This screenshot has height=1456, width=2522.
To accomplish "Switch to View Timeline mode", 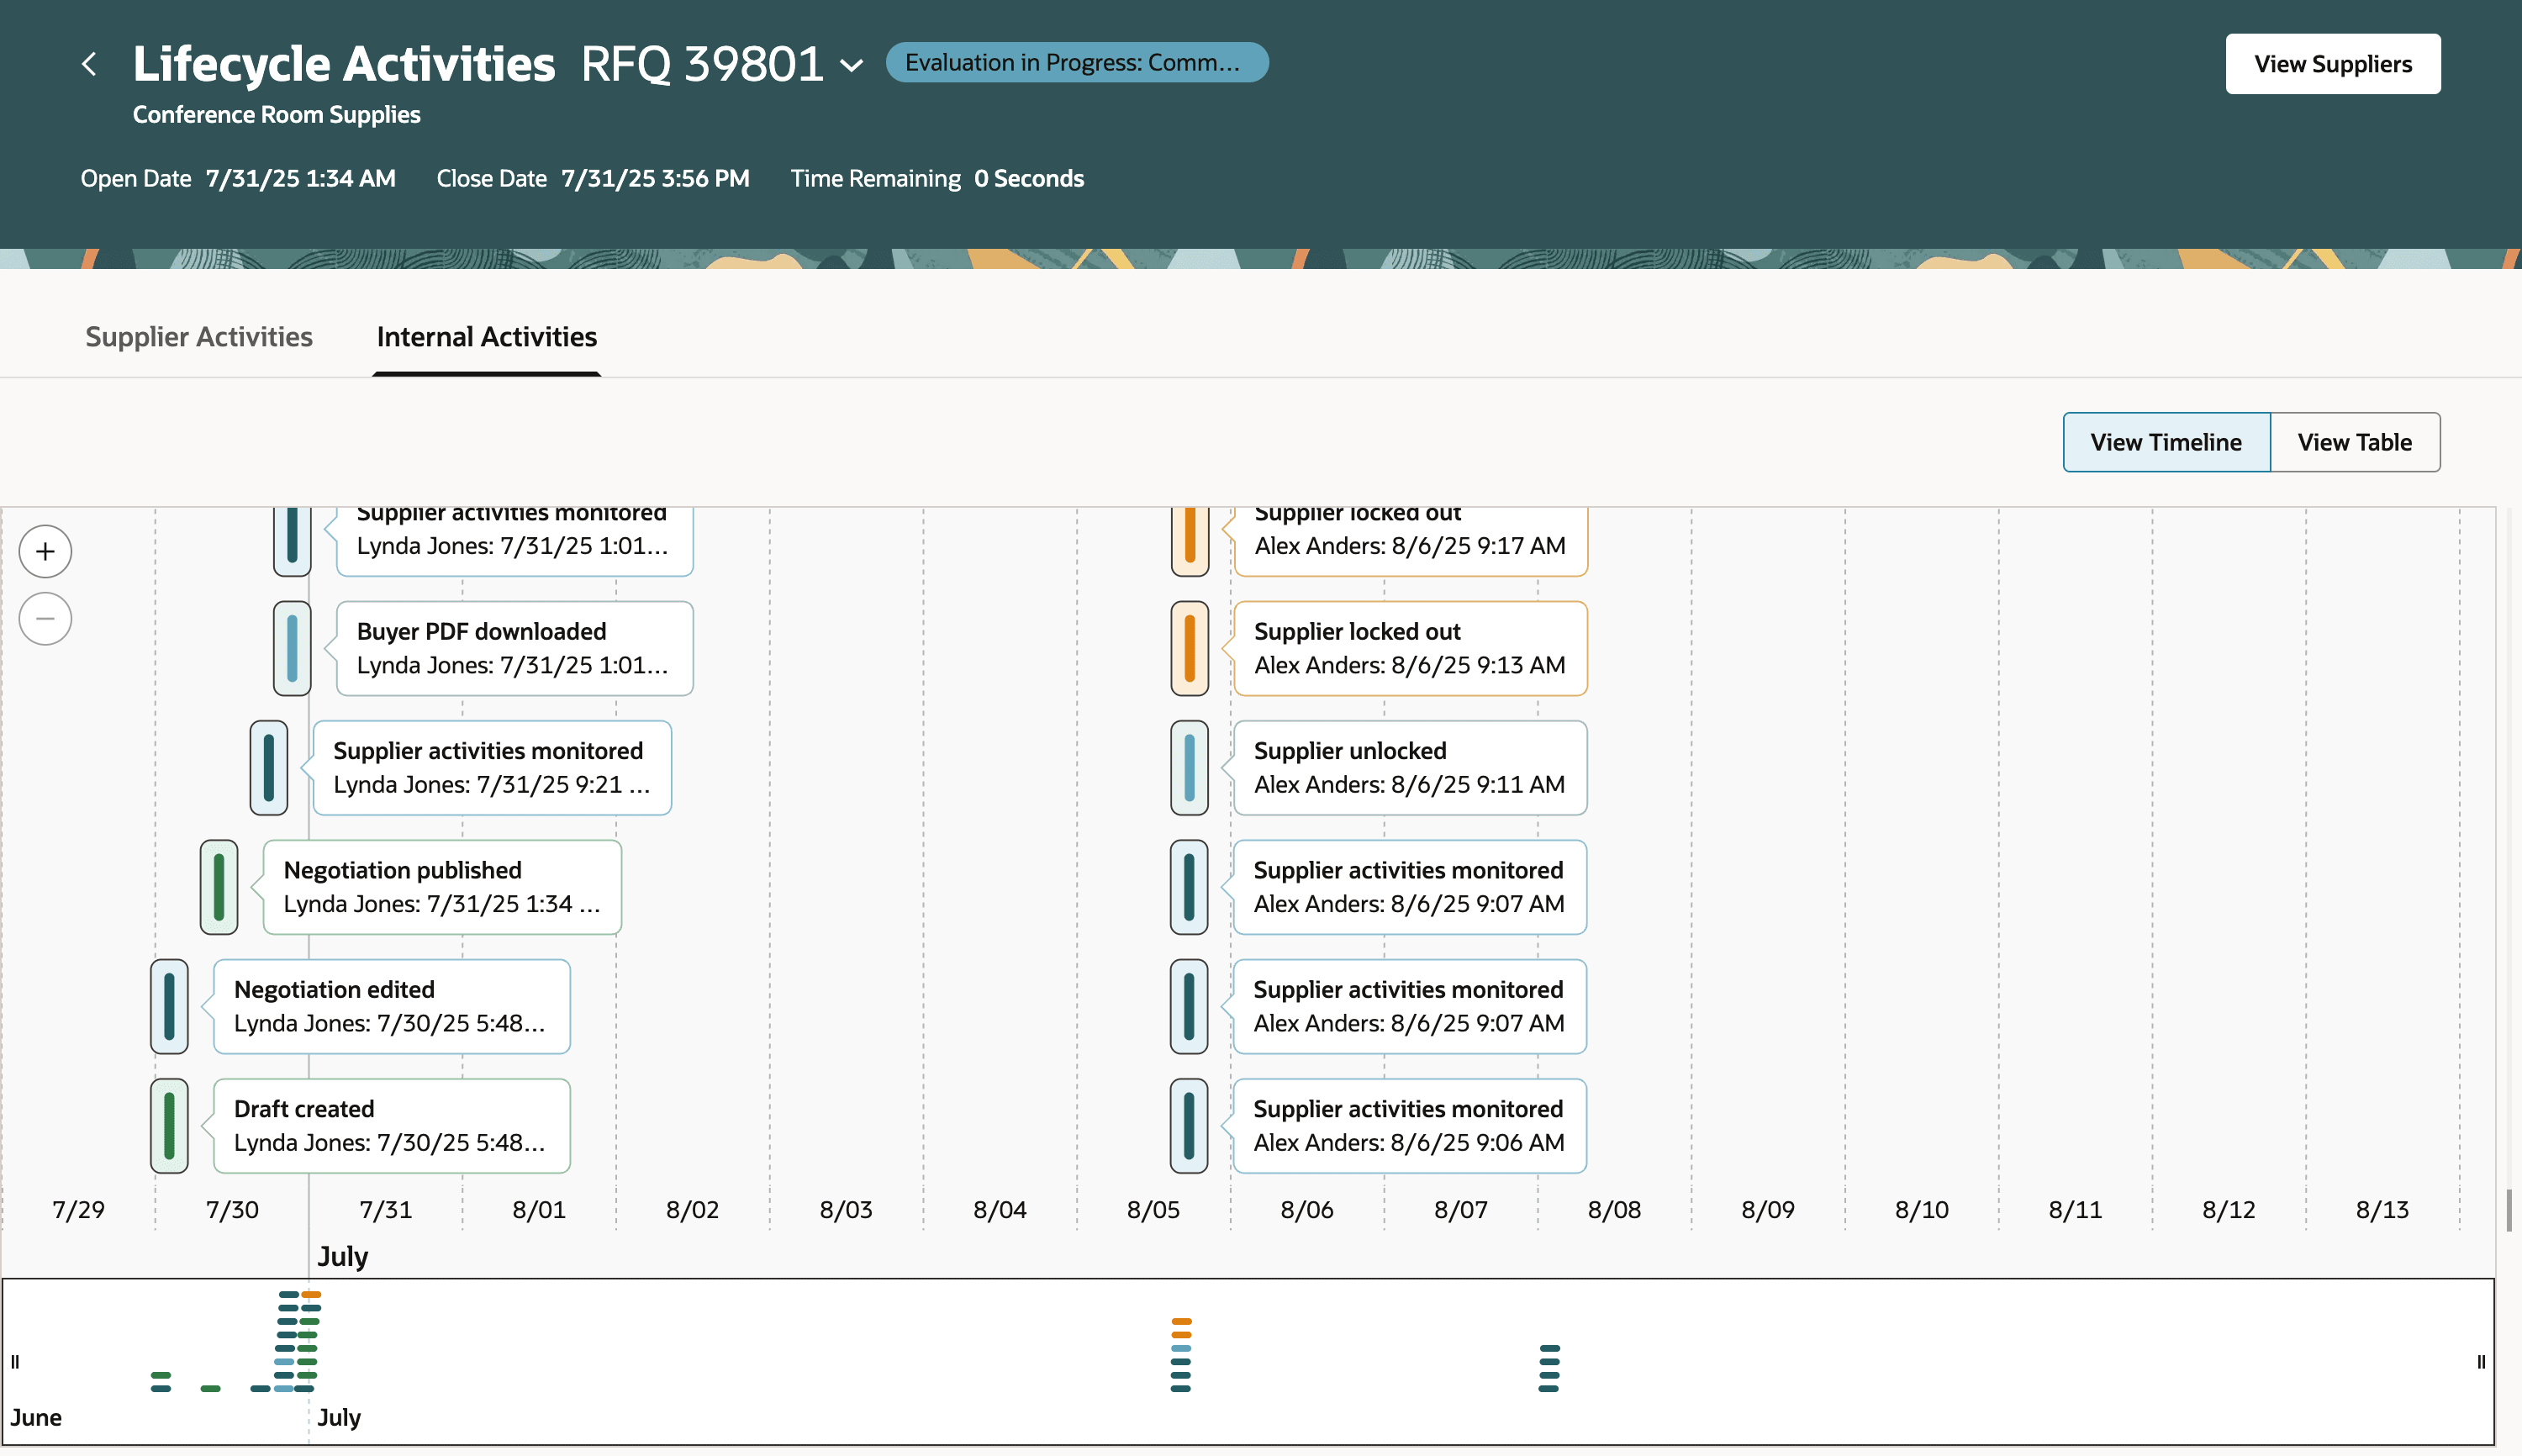I will coord(2165,442).
